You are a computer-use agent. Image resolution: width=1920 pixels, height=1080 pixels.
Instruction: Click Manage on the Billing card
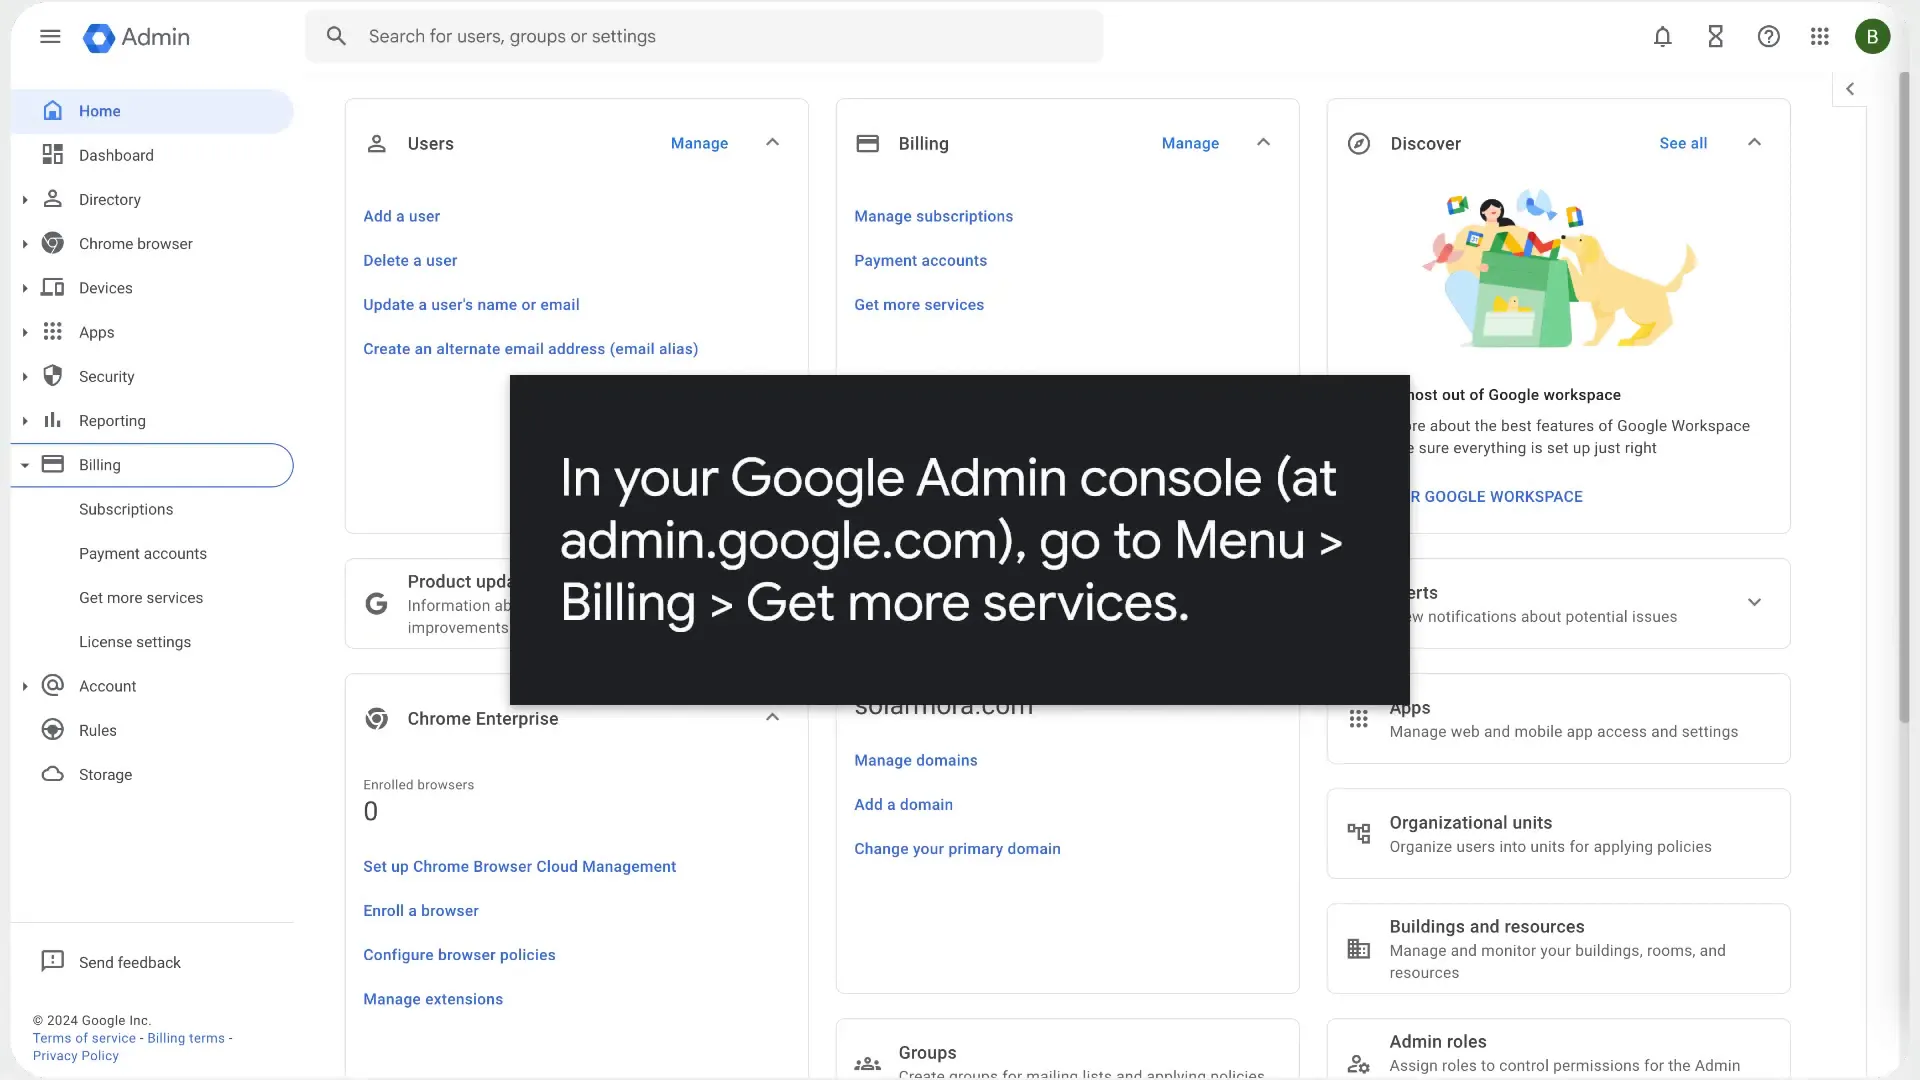click(x=1190, y=144)
